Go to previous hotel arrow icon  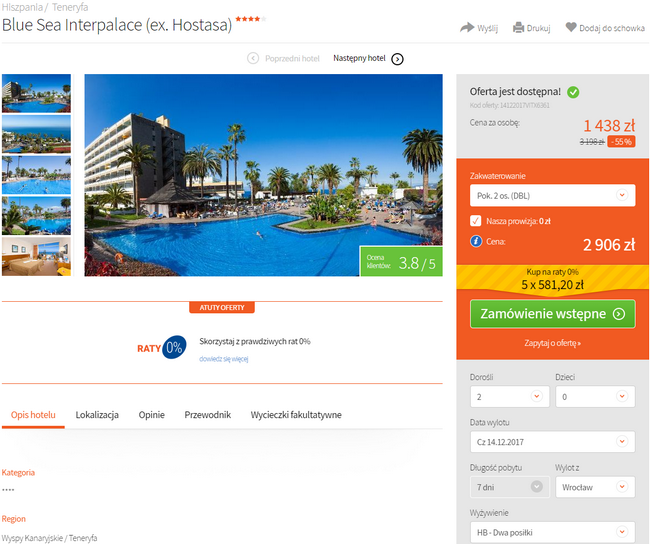pos(253,58)
